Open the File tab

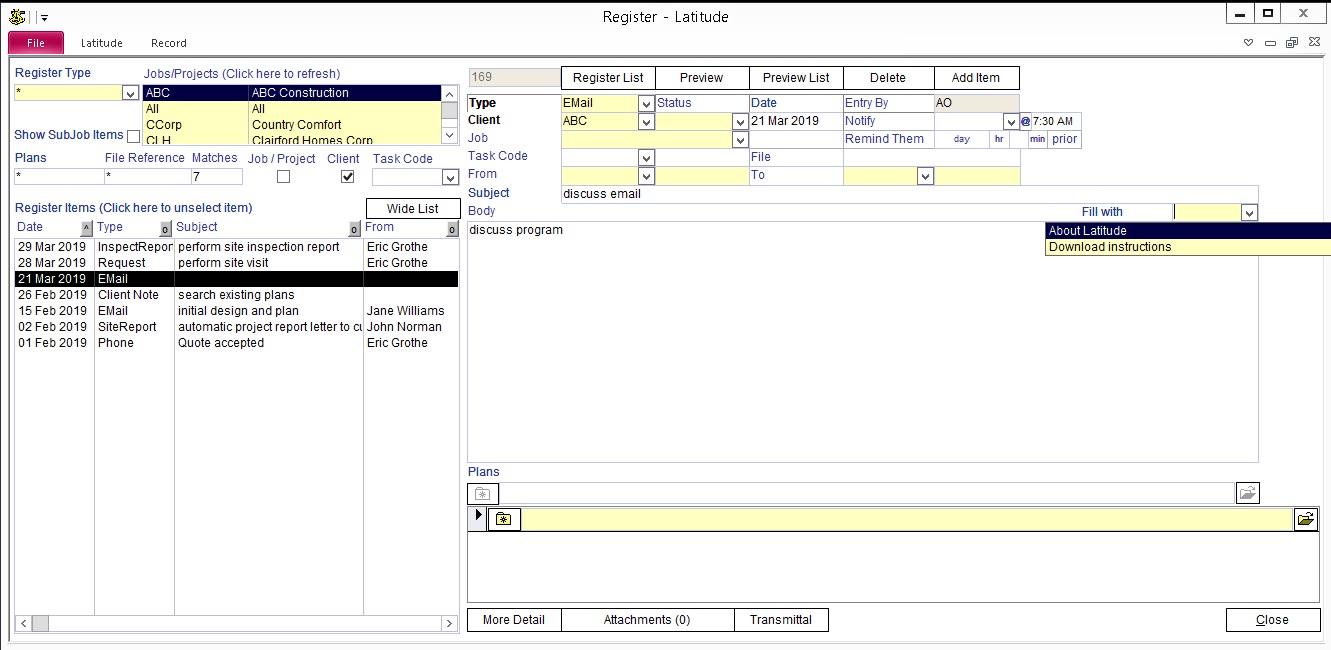[x=36, y=43]
